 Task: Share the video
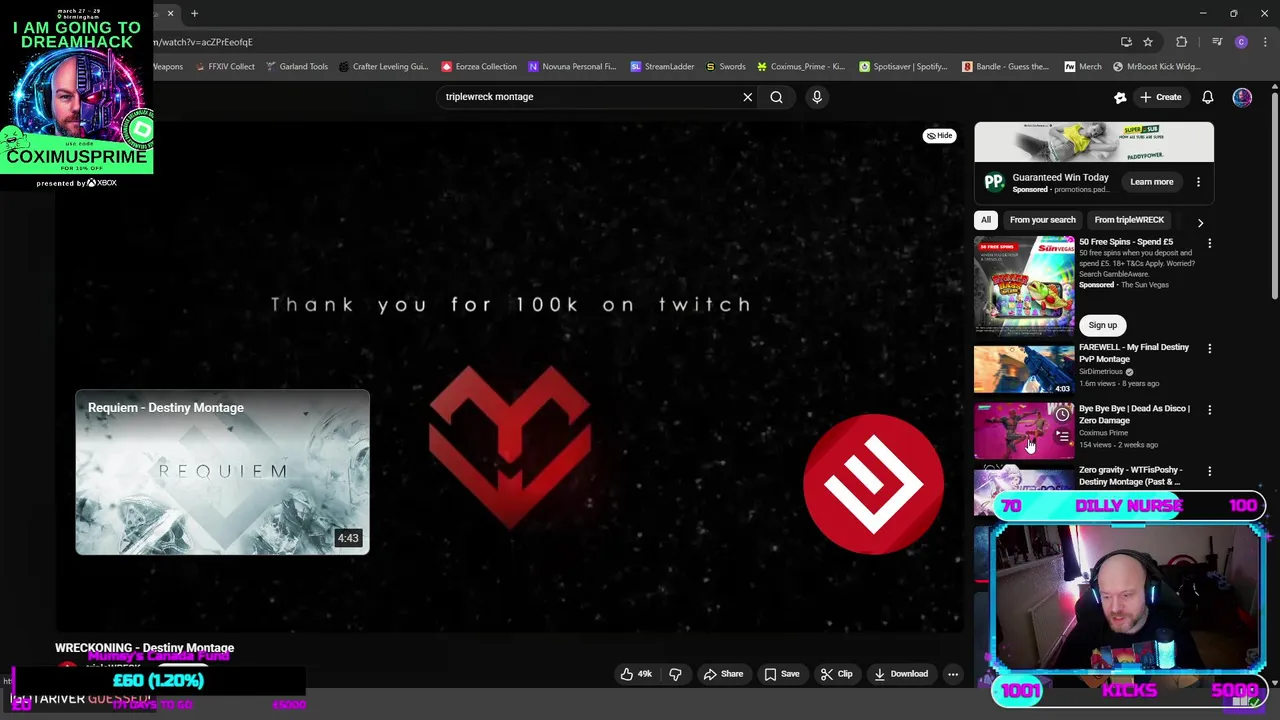point(723,674)
